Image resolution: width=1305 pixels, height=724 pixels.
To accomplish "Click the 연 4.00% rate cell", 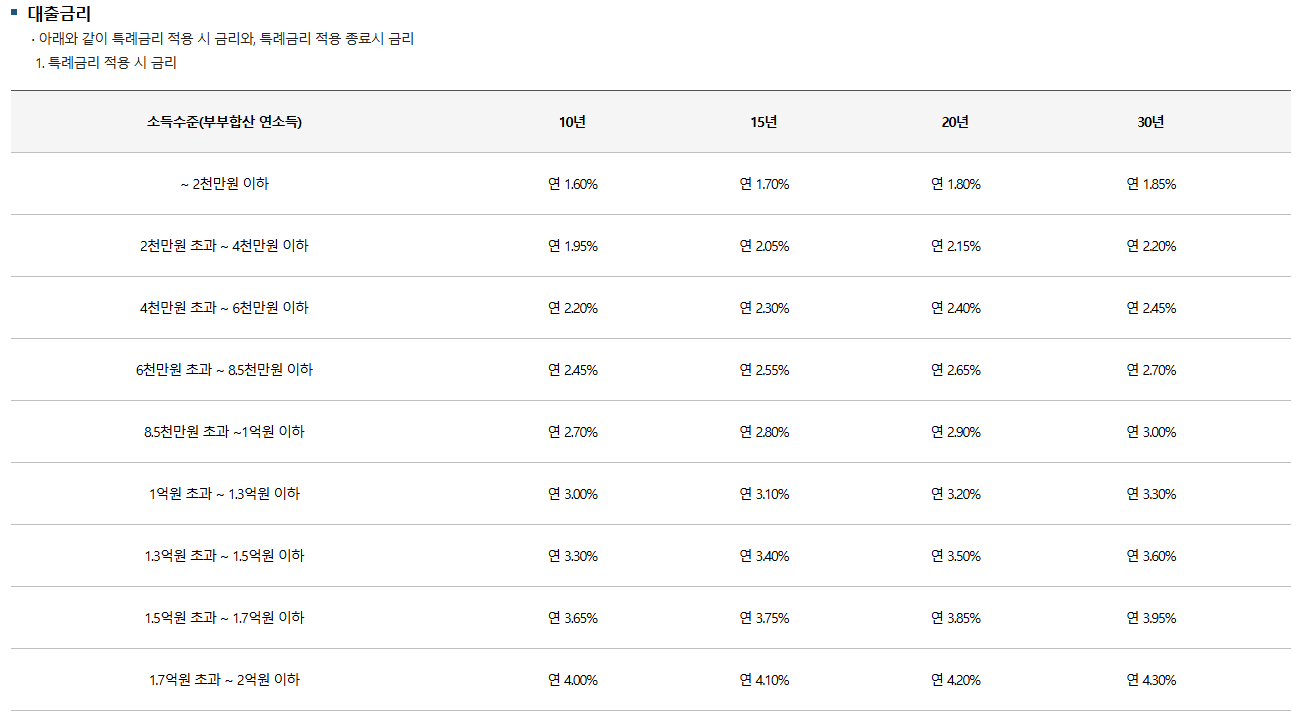I will click(573, 680).
